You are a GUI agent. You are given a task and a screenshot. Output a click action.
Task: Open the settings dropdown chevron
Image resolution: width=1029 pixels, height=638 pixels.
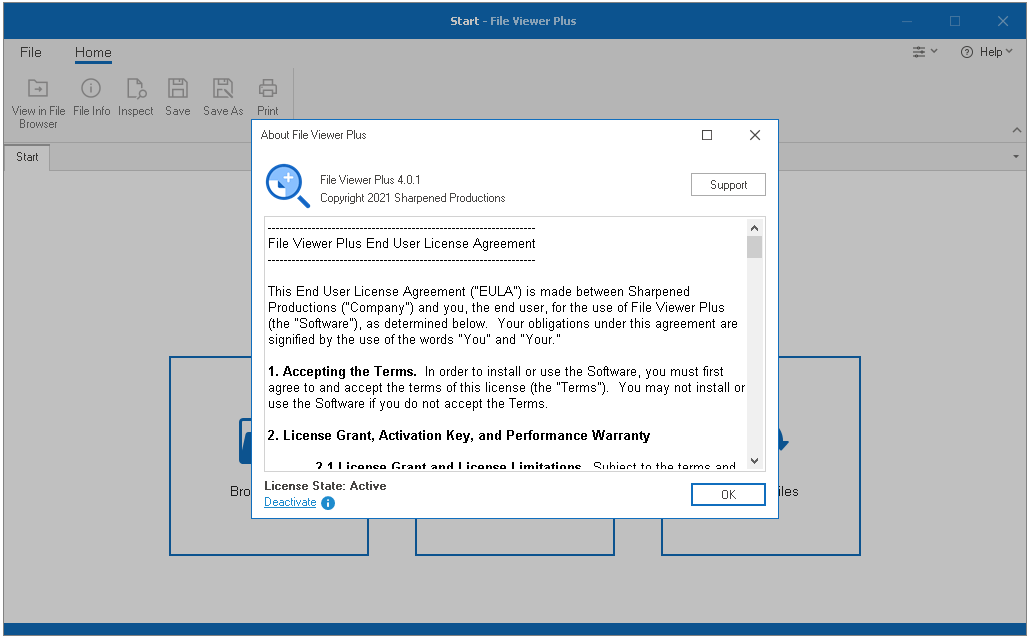point(932,51)
